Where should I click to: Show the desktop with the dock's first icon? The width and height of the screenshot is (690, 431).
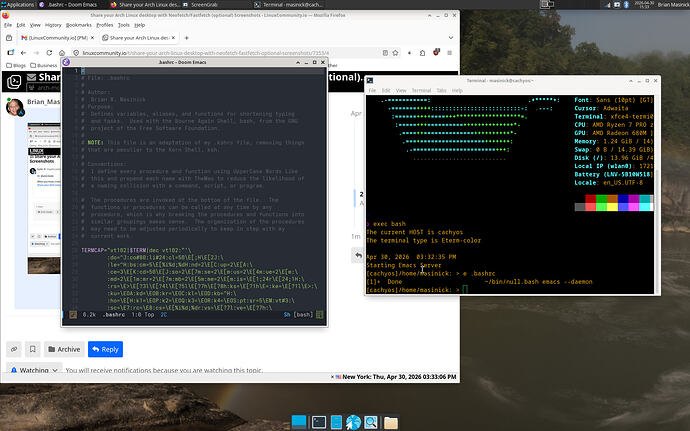tap(299, 422)
